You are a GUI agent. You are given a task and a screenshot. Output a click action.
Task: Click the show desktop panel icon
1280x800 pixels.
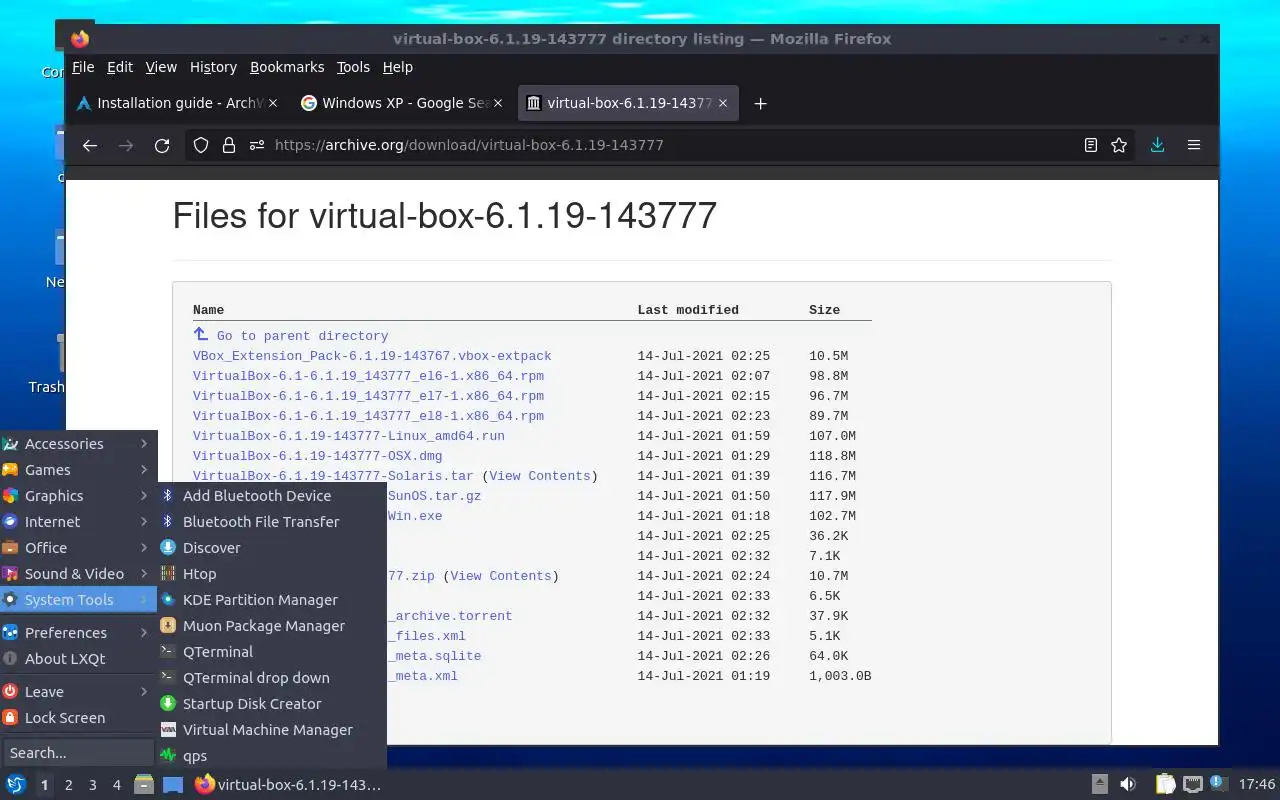(173, 785)
